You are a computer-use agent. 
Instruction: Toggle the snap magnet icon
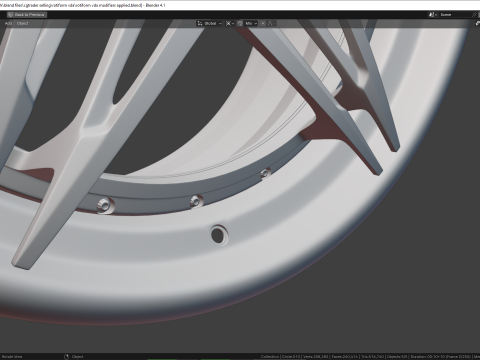(240, 23)
